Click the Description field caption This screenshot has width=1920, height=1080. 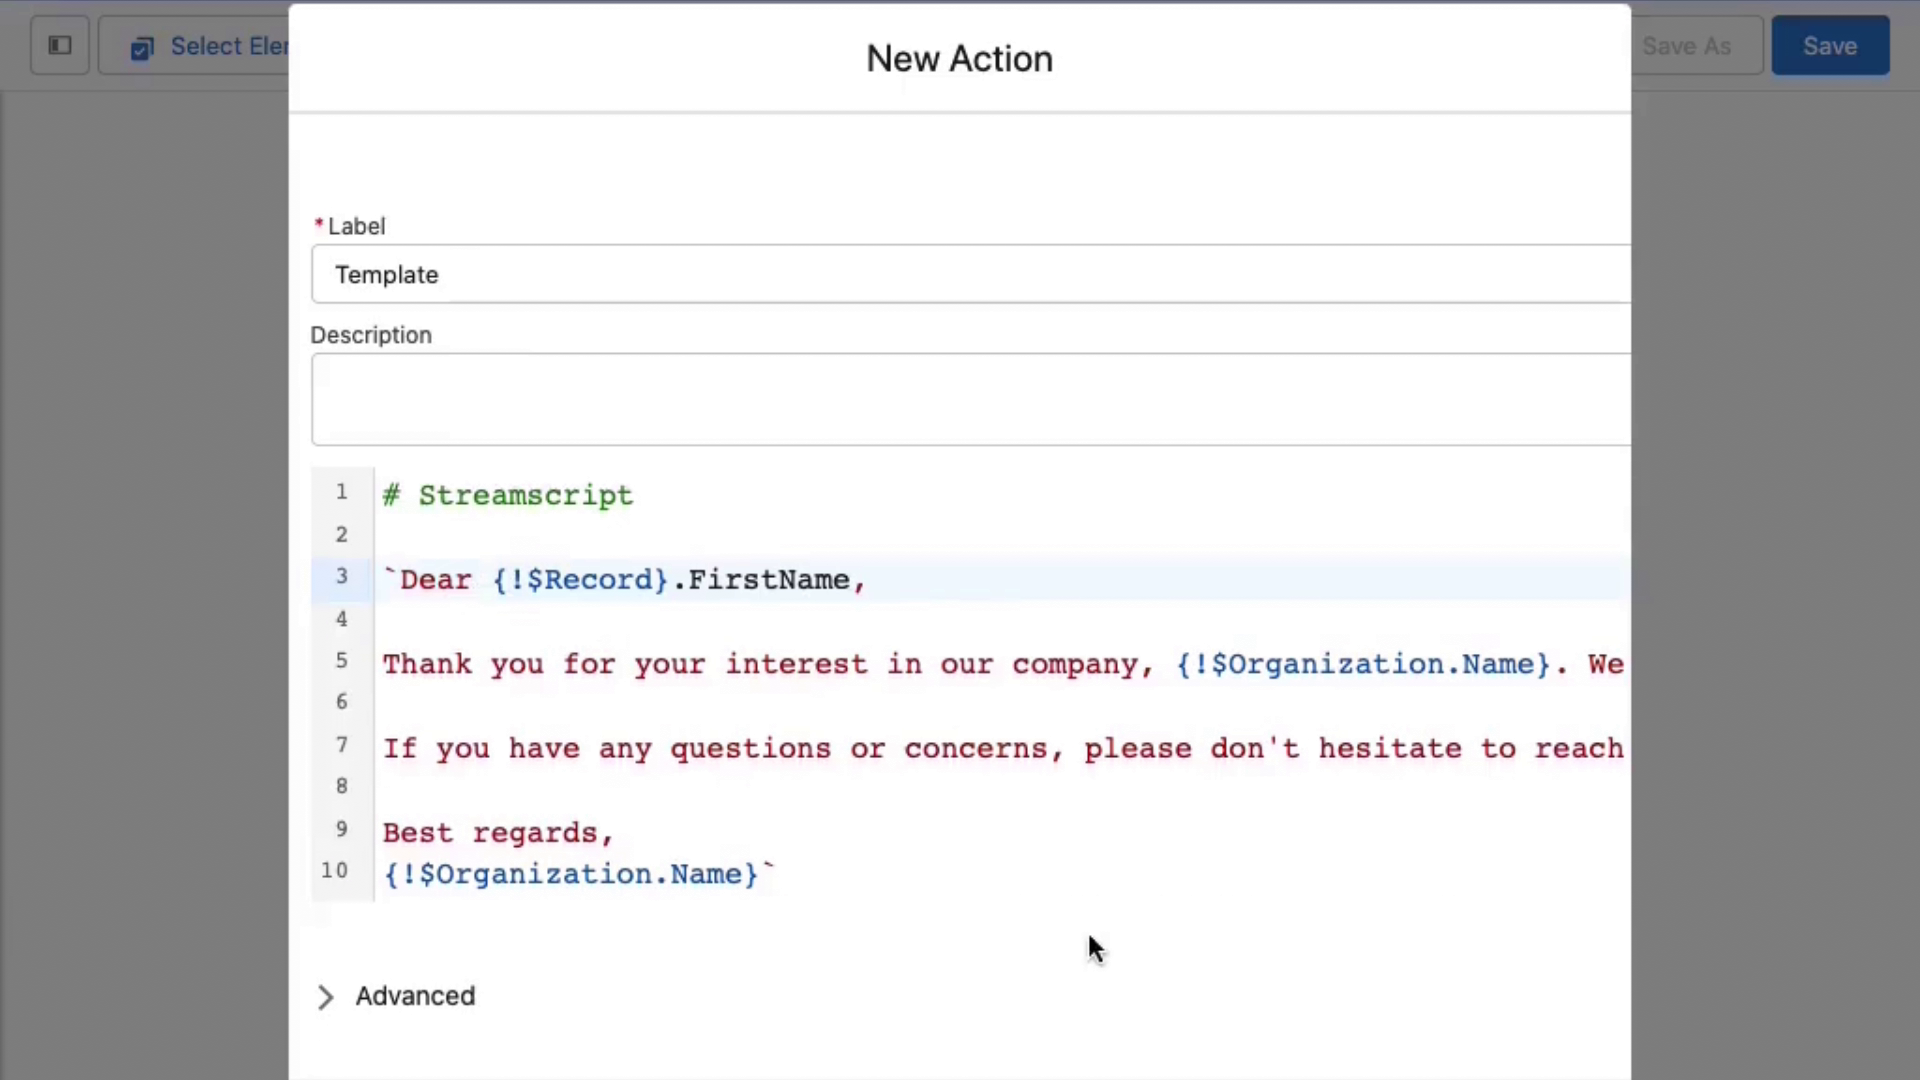pos(371,335)
